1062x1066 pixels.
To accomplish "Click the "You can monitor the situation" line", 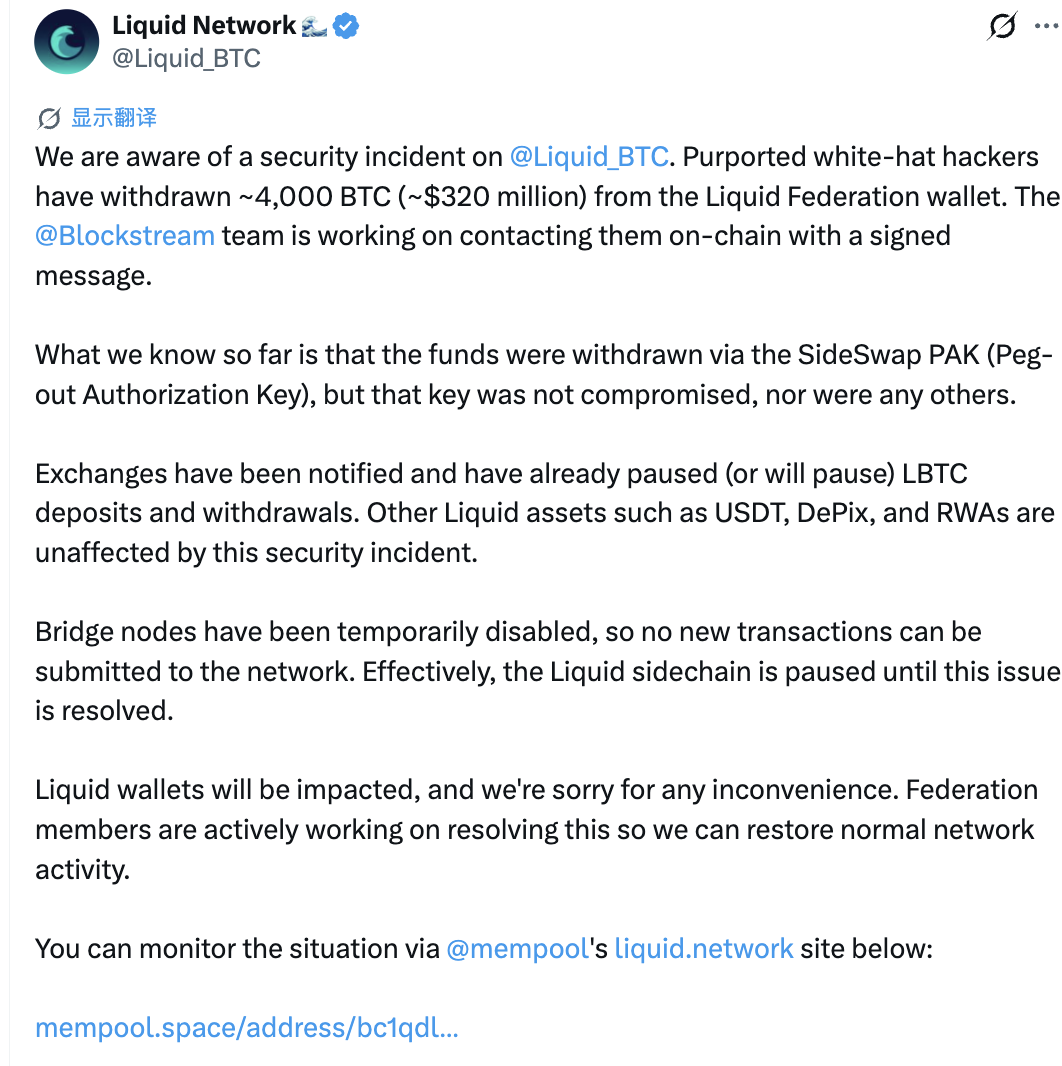I will [483, 949].
